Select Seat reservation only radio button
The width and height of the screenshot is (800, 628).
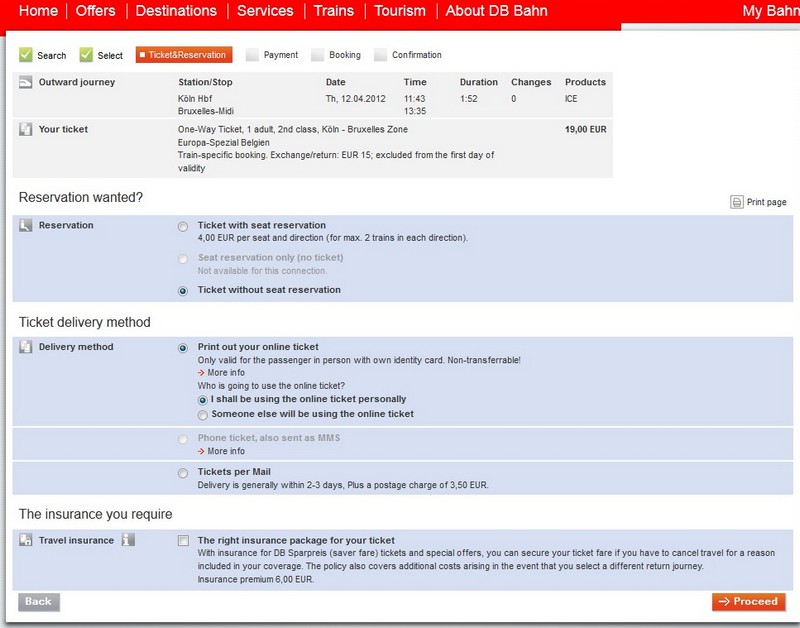183,259
